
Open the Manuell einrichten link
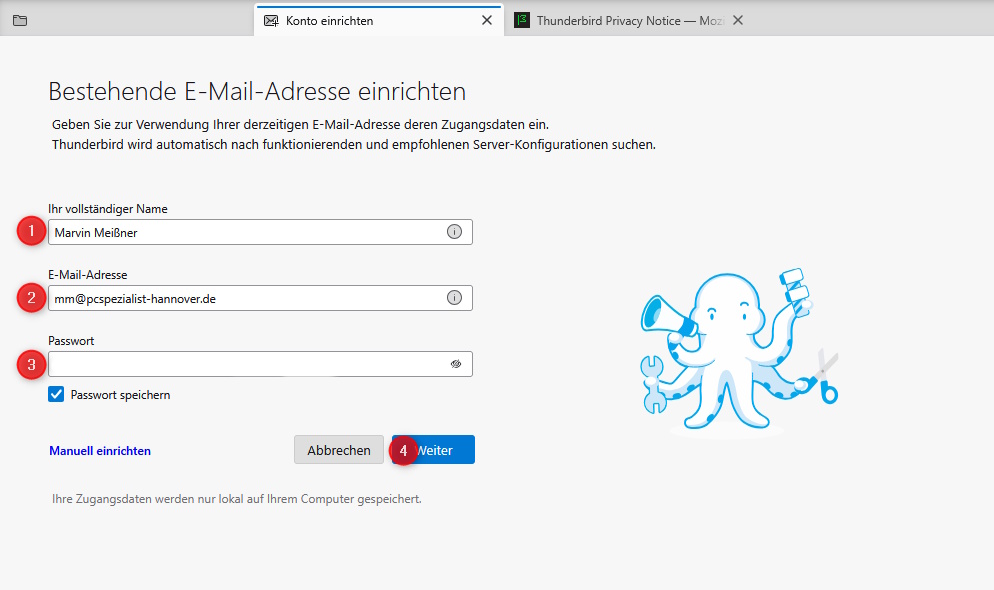tap(100, 451)
